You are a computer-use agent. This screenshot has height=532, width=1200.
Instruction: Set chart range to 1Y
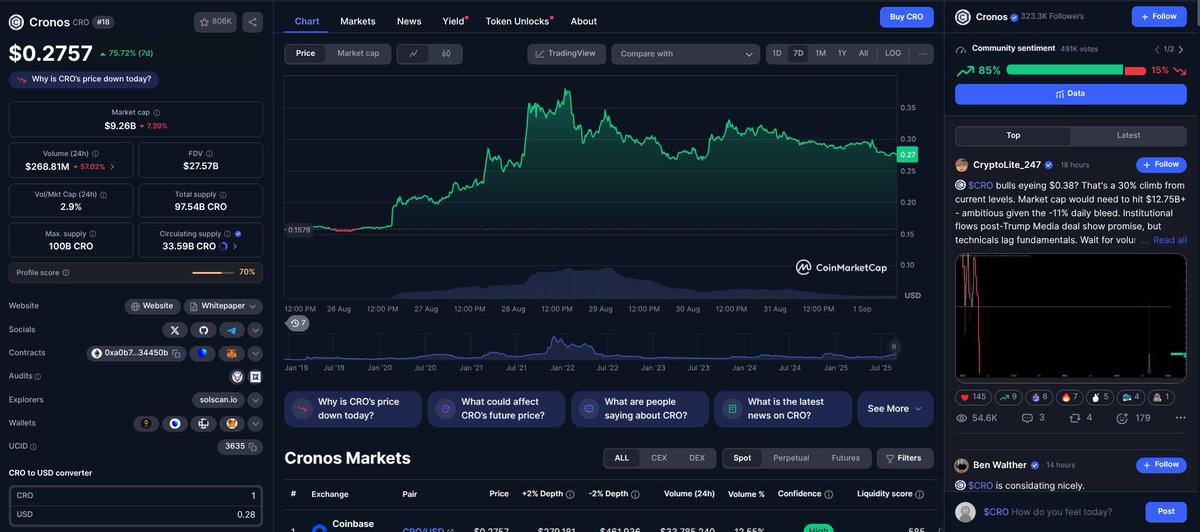point(842,54)
